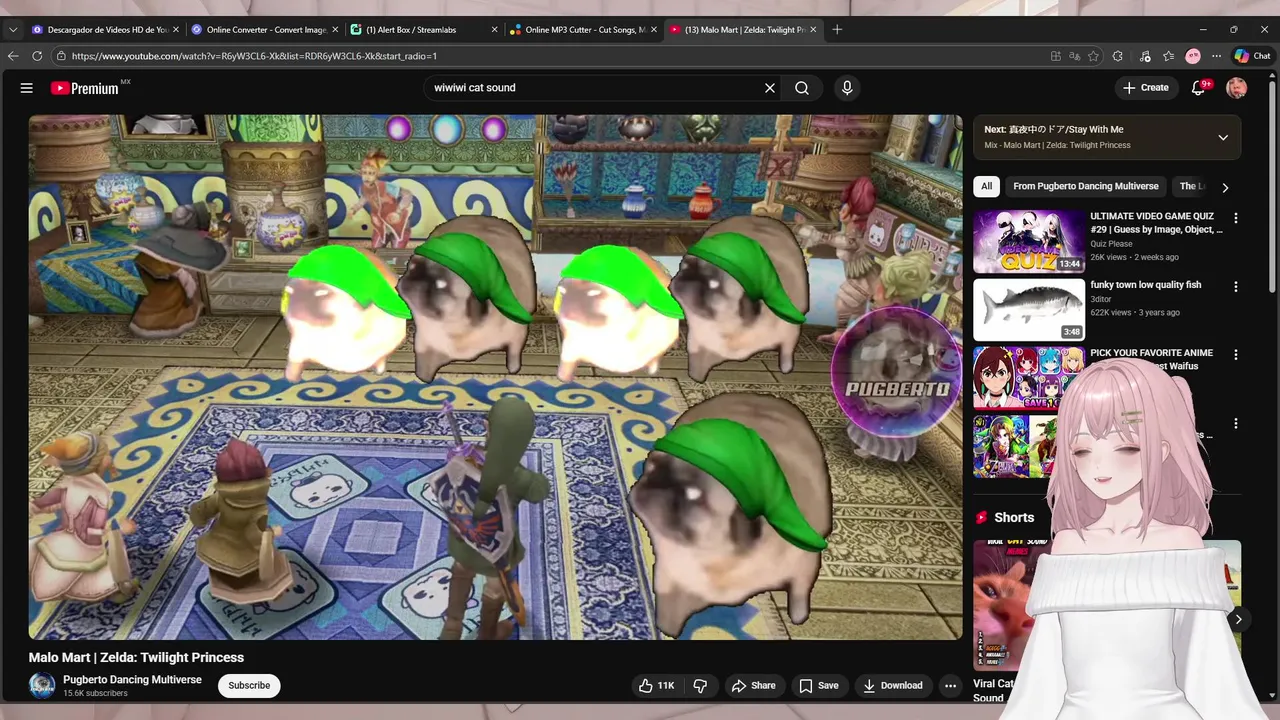Image resolution: width=1280 pixels, height=720 pixels.
Task: Click the Create button
Action: click(x=1145, y=88)
